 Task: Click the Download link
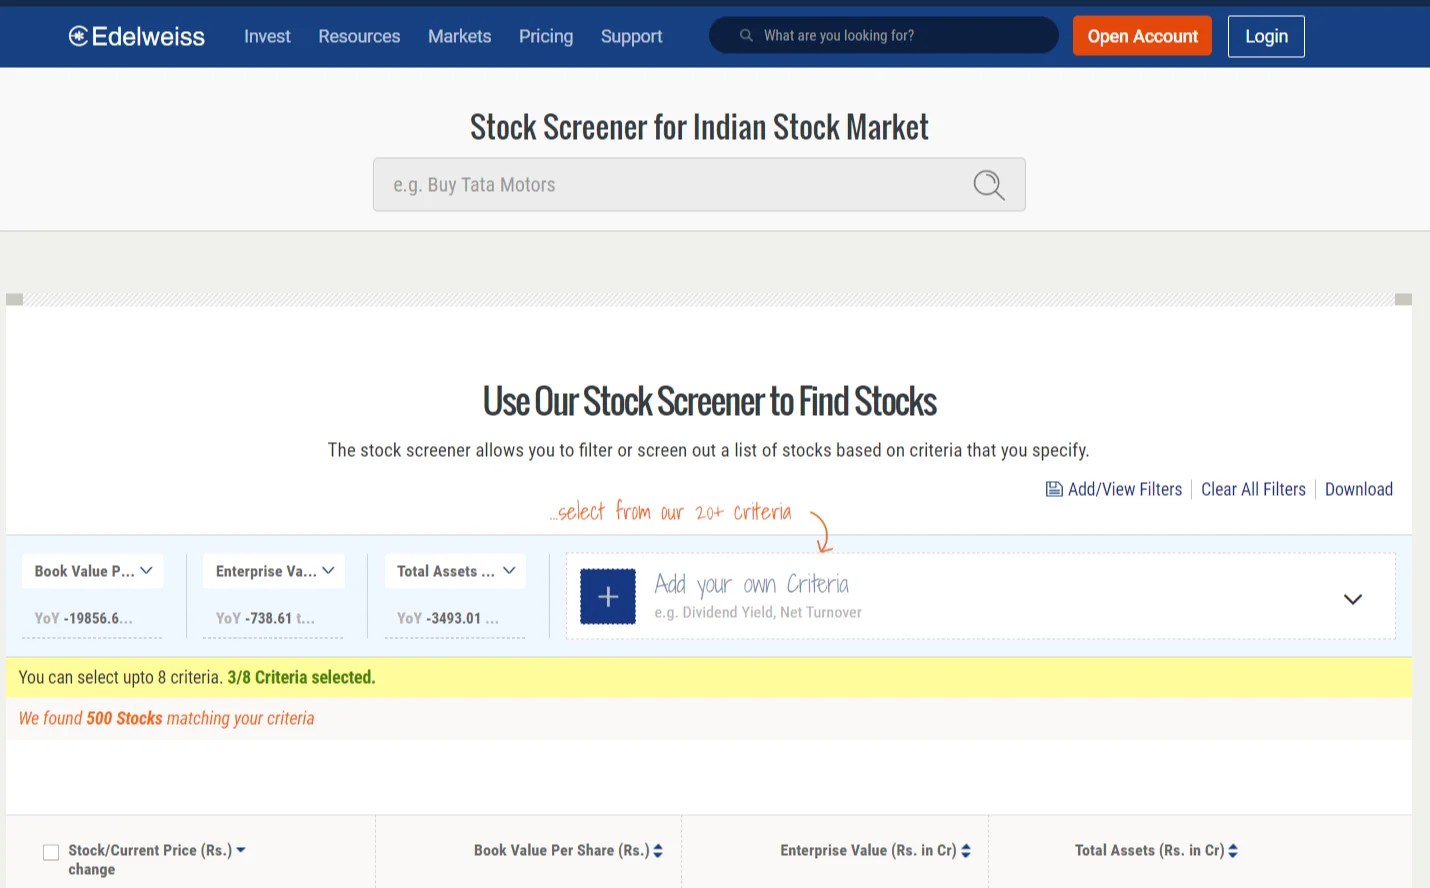tap(1358, 489)
